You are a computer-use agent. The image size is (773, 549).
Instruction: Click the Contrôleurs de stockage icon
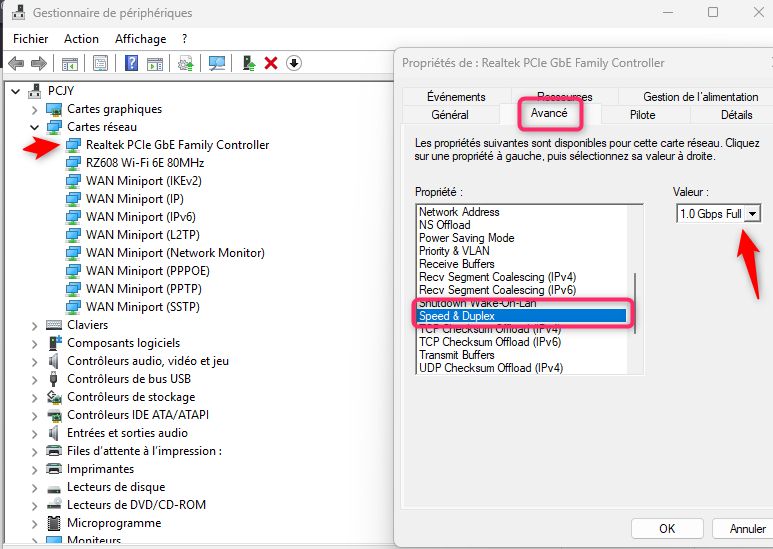pyautogui.click(x=54, y=397)
